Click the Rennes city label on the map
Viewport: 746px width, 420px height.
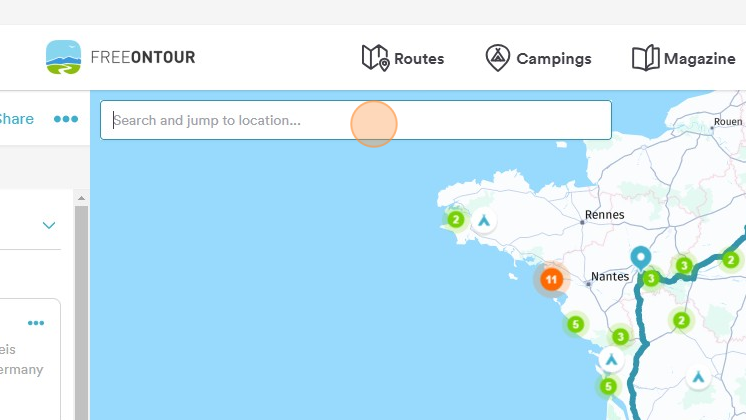(604, 214)
